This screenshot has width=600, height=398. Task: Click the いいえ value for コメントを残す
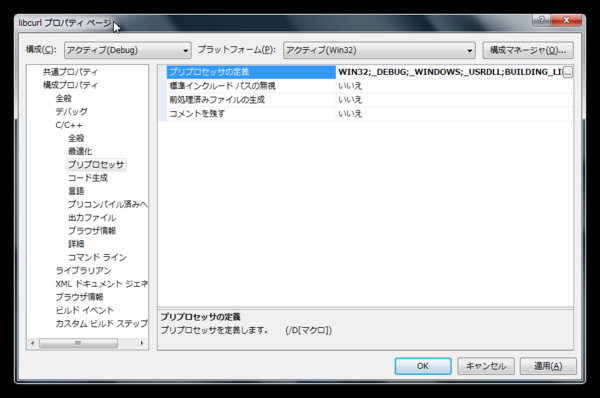point(455,114)
